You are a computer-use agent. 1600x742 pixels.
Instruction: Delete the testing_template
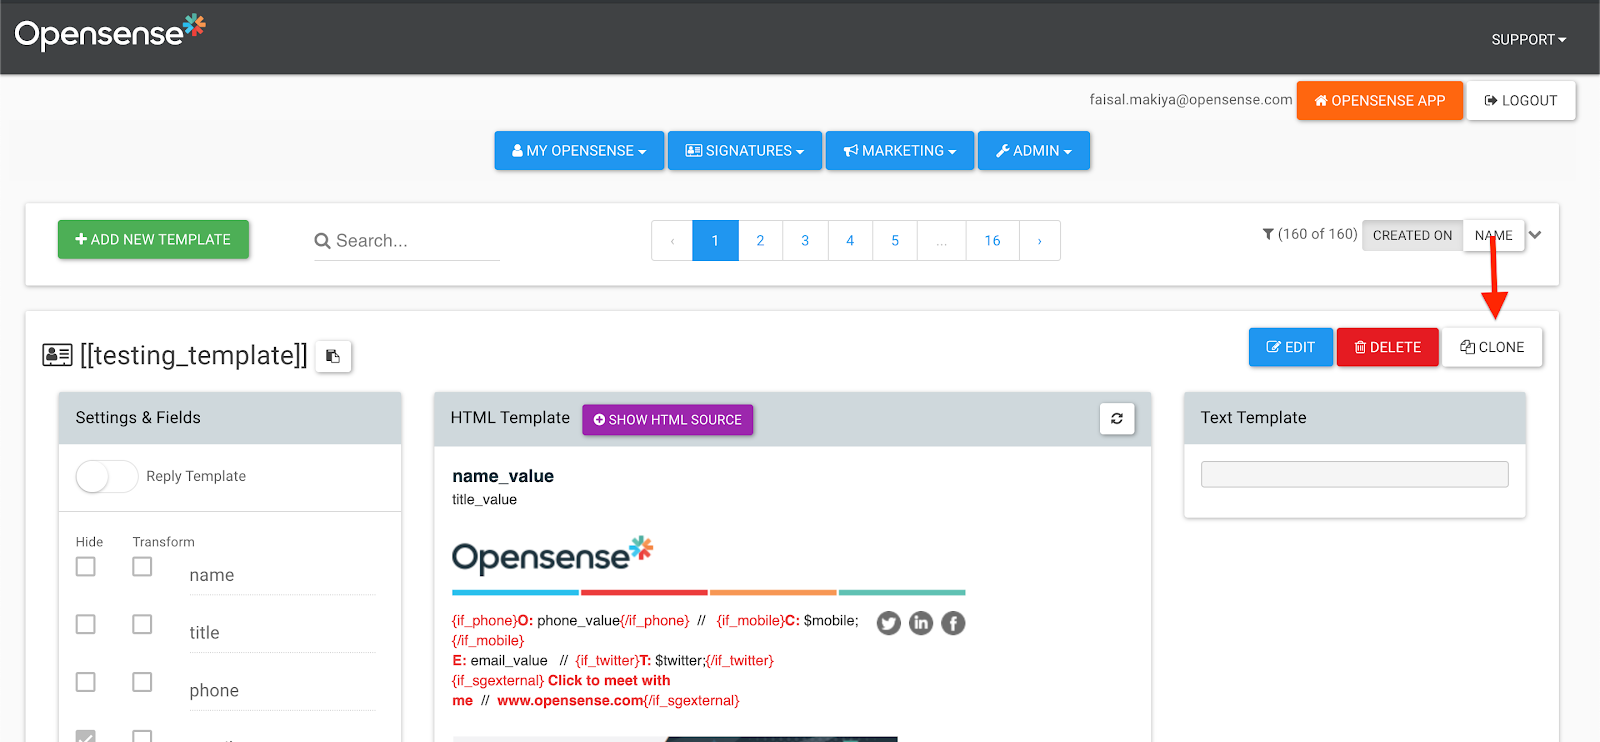pos(1388,347)
